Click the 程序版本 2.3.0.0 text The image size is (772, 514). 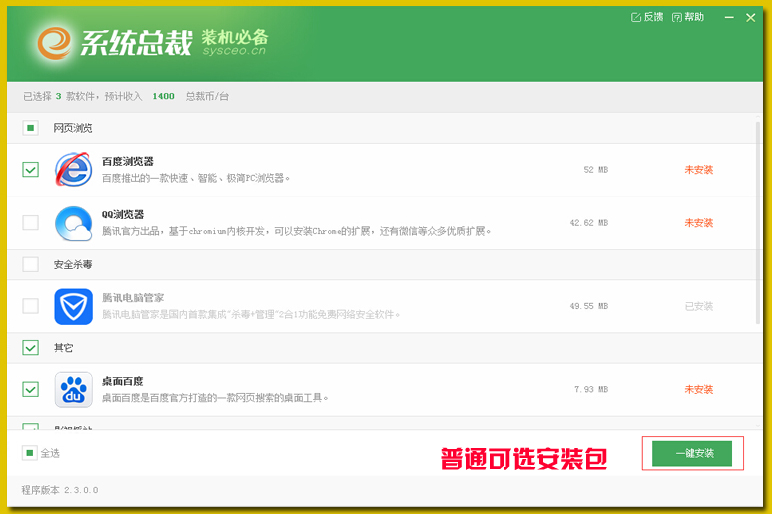pos(60,490)
